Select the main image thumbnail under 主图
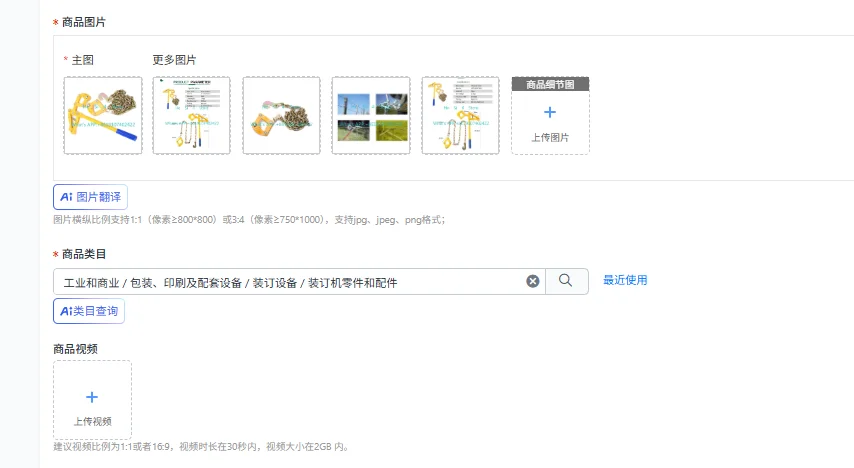854x468 pixels. click(103, 116)
